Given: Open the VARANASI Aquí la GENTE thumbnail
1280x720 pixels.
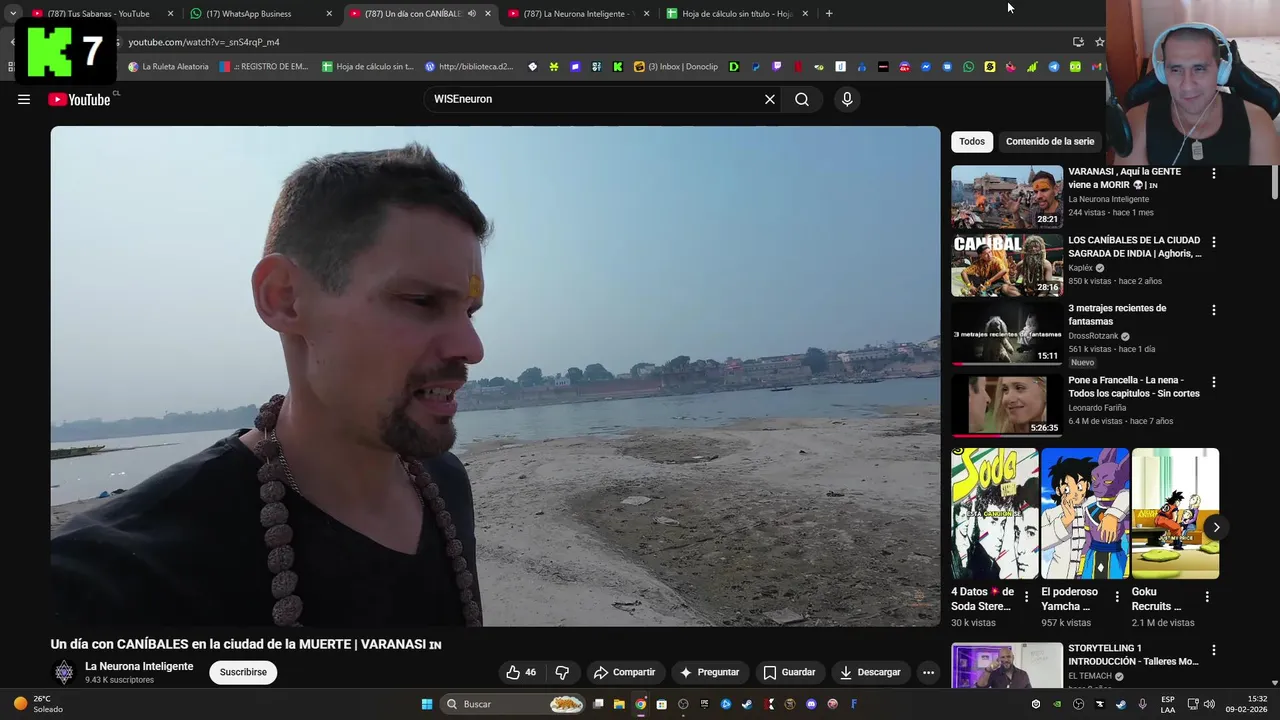Looking at the screenshot, I should (x=1007, y=197).
